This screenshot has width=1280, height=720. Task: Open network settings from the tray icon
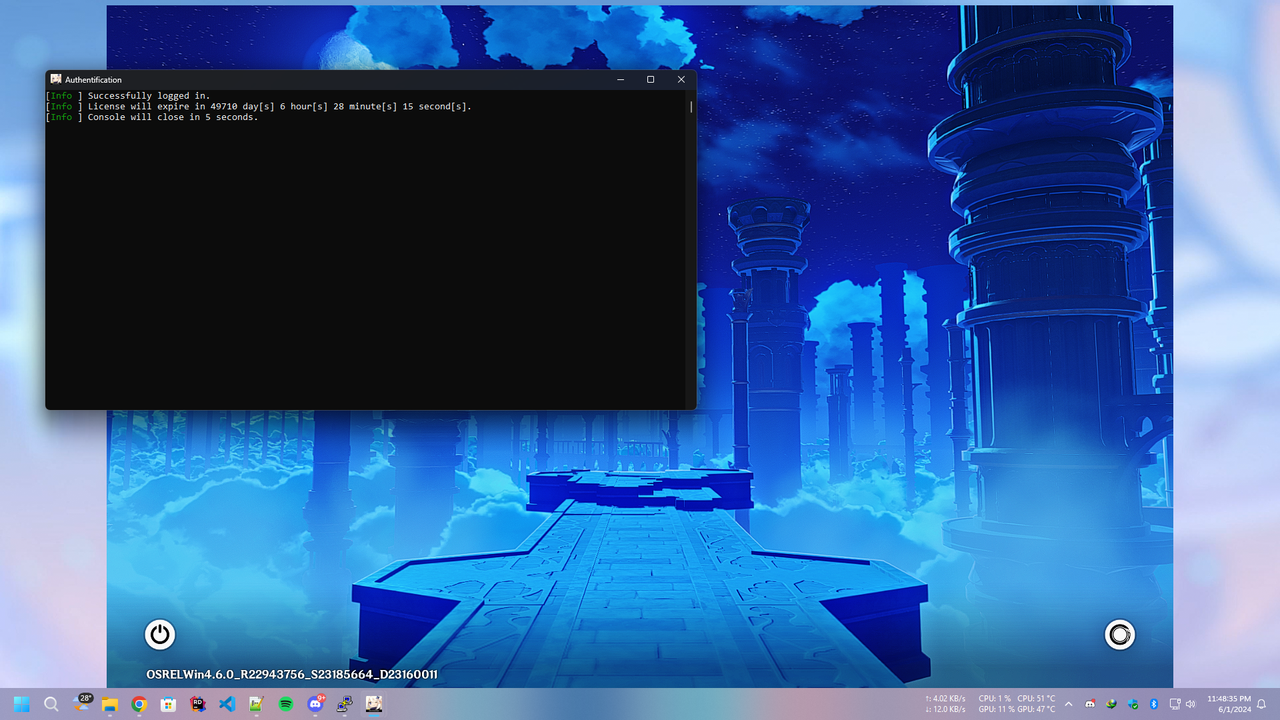pos(1175,704)
